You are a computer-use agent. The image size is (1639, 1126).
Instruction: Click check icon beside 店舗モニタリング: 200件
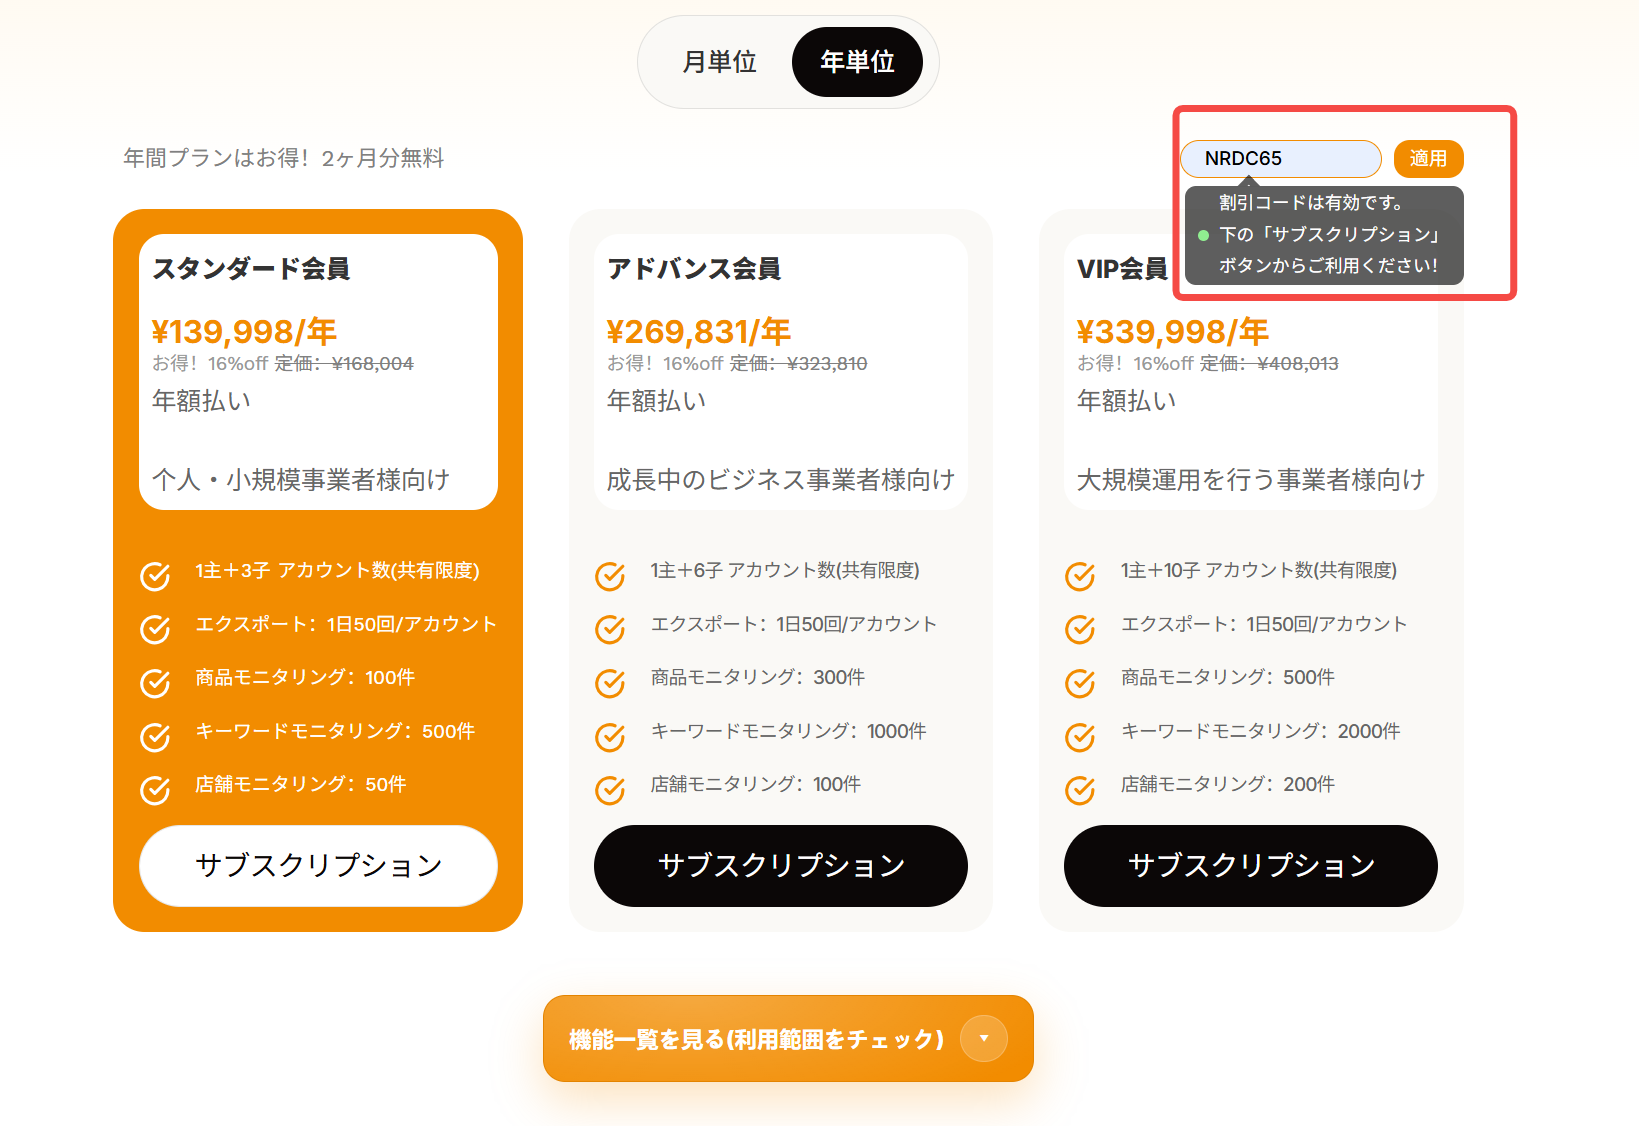click(1080, 789)
